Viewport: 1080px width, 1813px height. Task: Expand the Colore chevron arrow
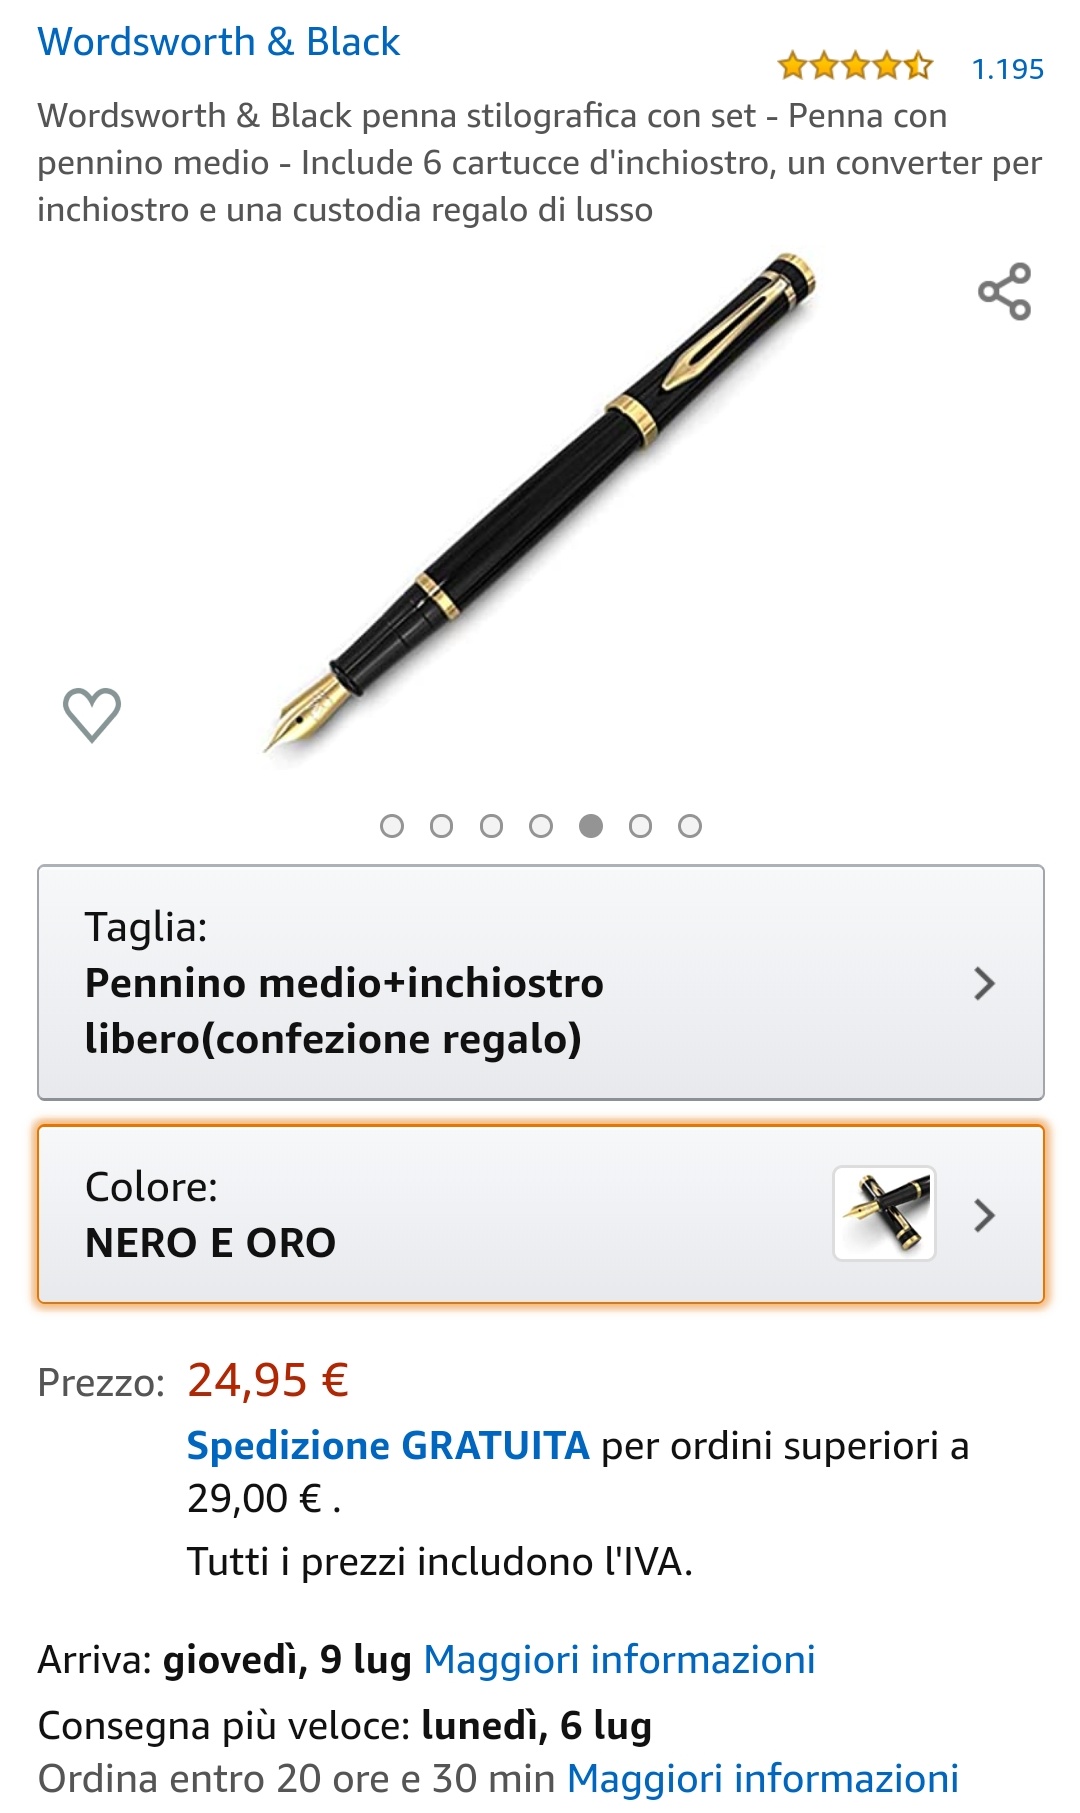tap(984, 1215)
